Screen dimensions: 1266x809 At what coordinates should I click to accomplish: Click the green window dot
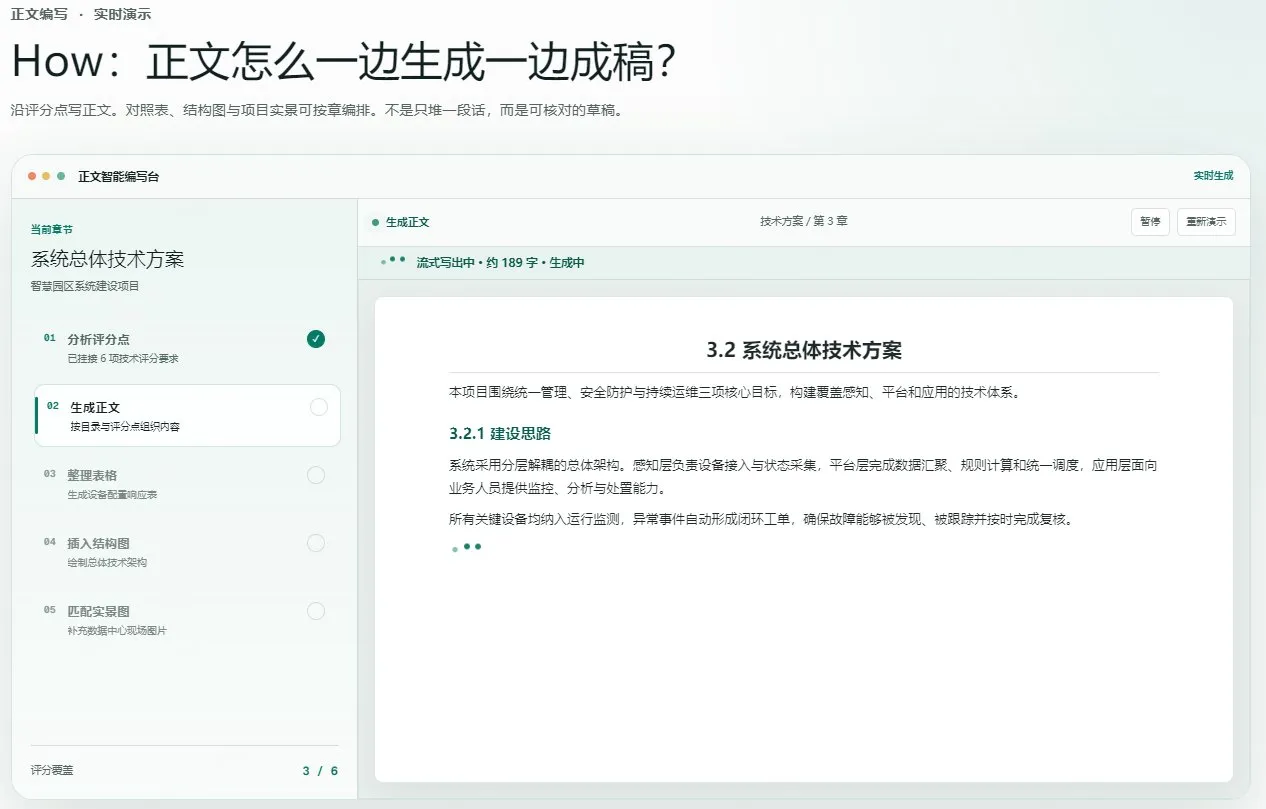pos(61,176)
